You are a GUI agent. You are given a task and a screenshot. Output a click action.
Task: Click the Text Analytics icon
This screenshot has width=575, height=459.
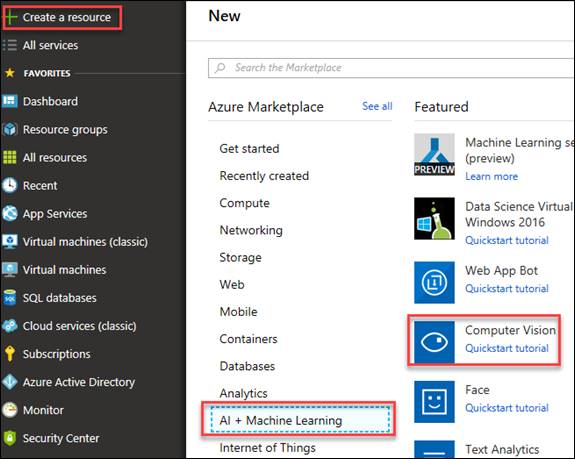(434, 449)
